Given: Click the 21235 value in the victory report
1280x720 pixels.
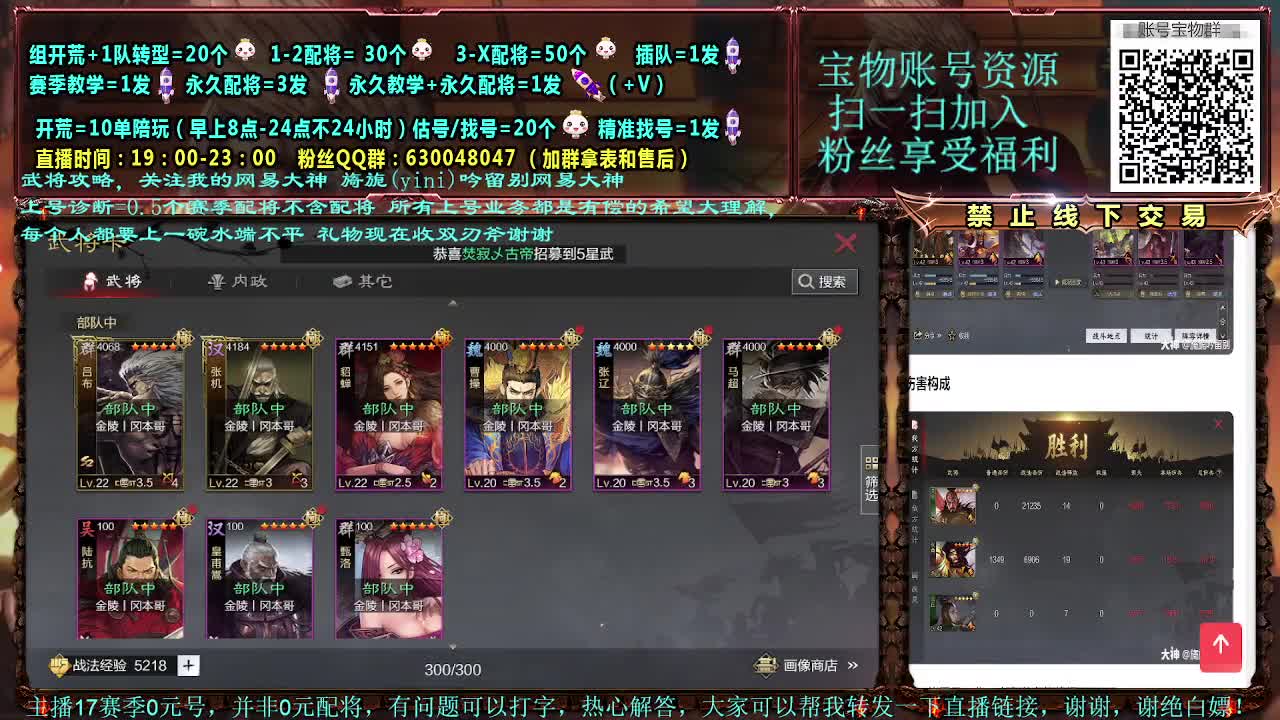Looking at the screenshot, I should (x=1031, y=506).
